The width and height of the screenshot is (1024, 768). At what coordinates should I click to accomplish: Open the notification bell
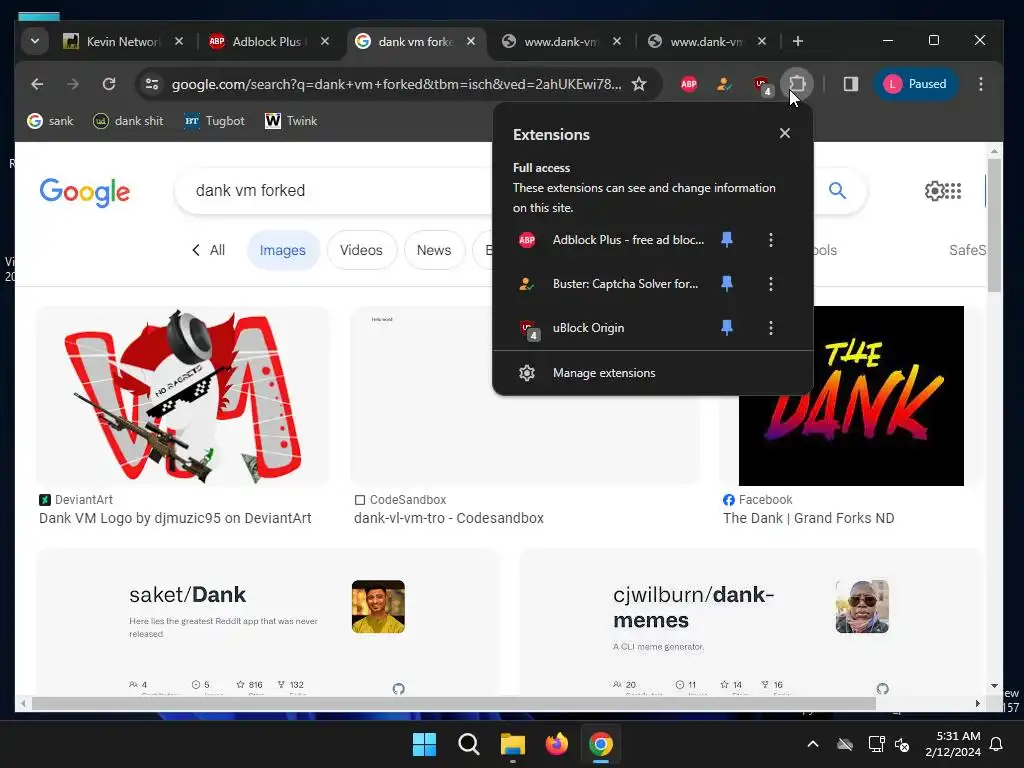tap(997, 744)
